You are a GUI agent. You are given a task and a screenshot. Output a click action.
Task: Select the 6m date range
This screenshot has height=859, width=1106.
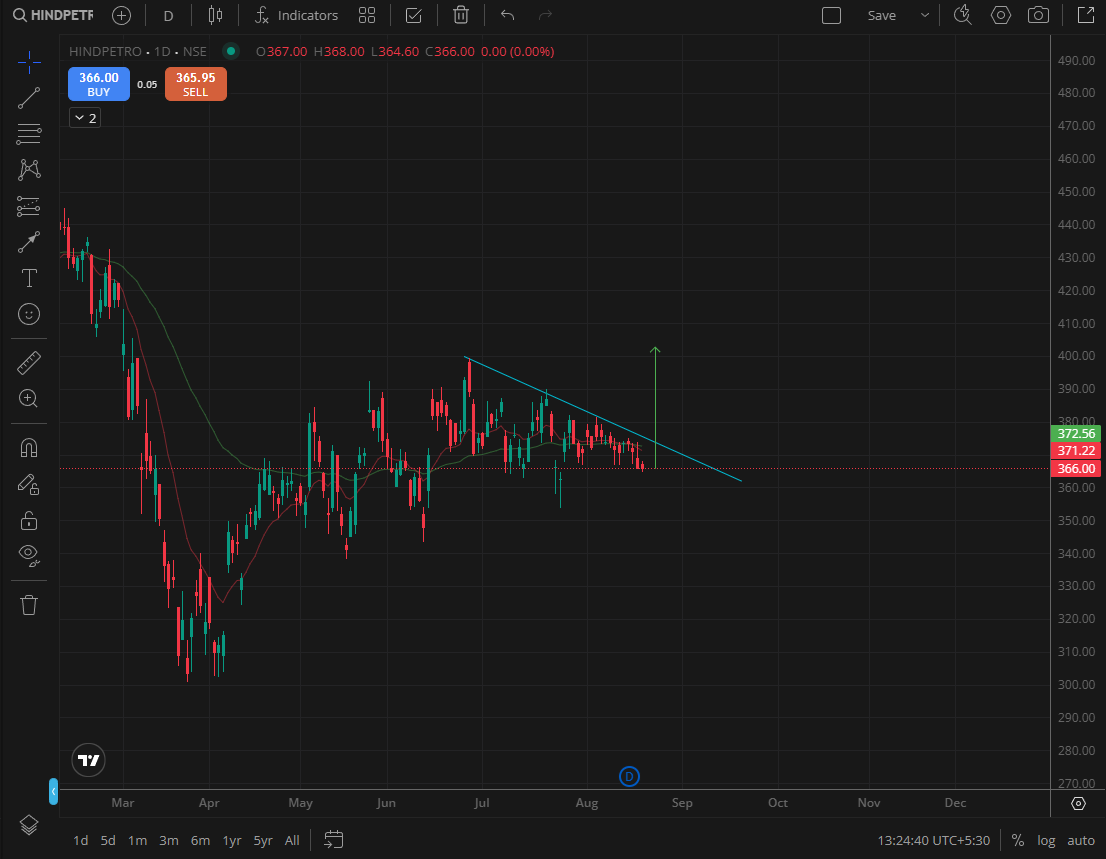point(200,840)
